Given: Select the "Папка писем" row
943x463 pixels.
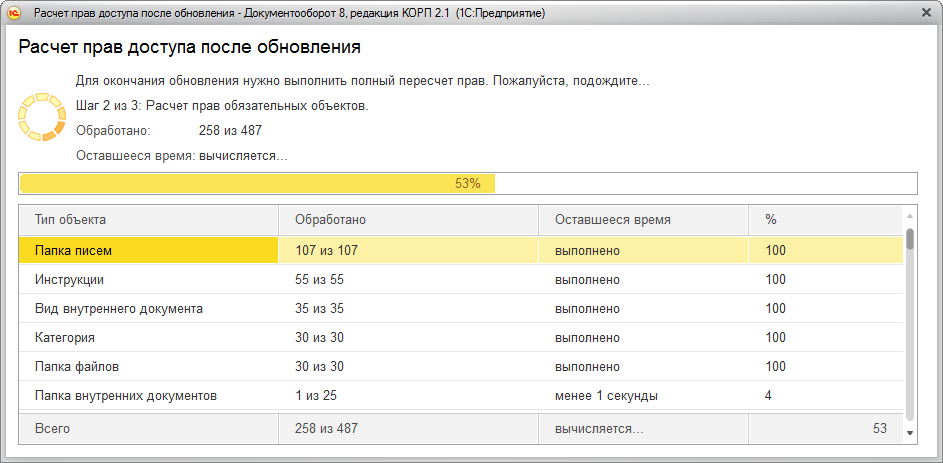Looking at the screenshot, I should click(x=148, y=251).
